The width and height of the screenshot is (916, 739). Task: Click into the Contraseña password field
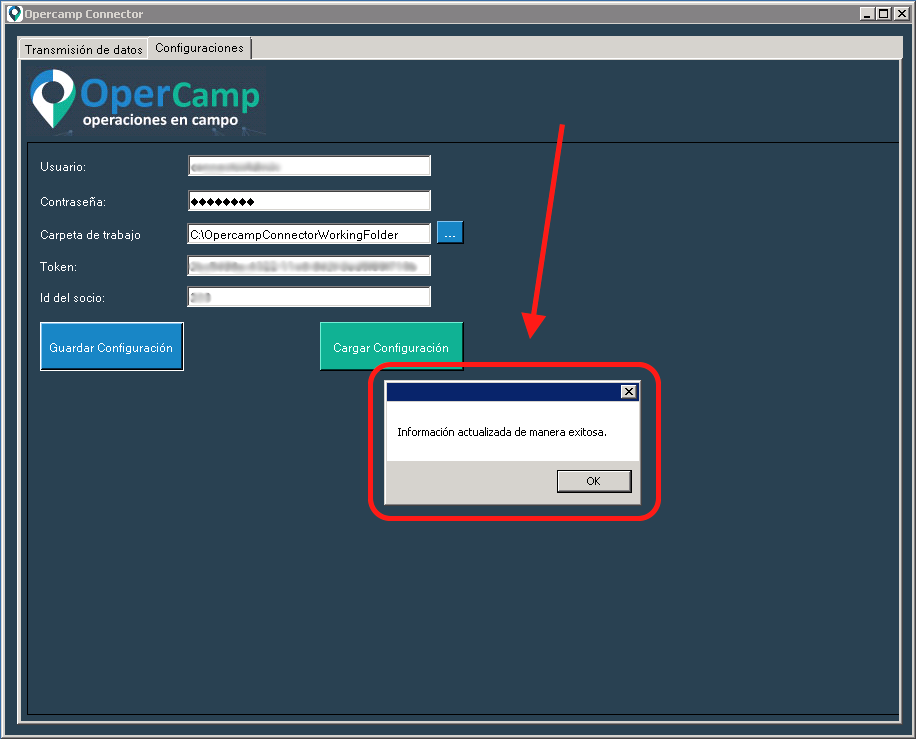pyautogui.click(x=309, y=201)
